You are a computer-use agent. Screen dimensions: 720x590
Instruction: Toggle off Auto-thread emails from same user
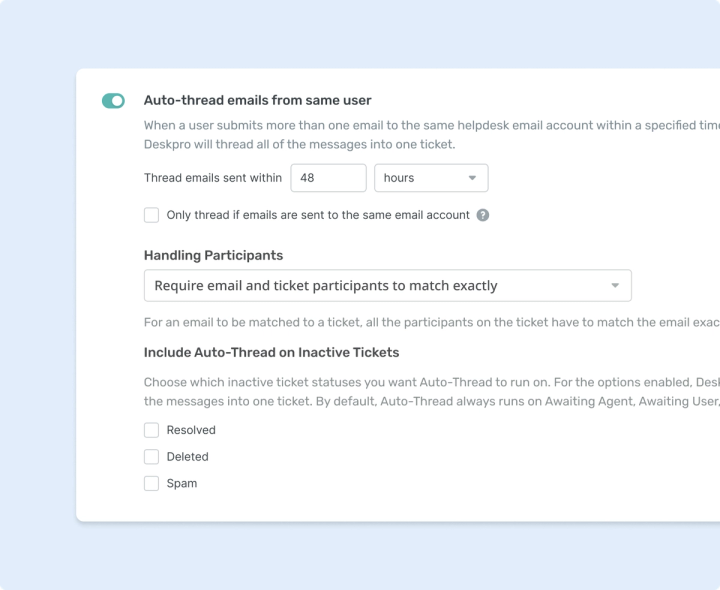(113, 101)
